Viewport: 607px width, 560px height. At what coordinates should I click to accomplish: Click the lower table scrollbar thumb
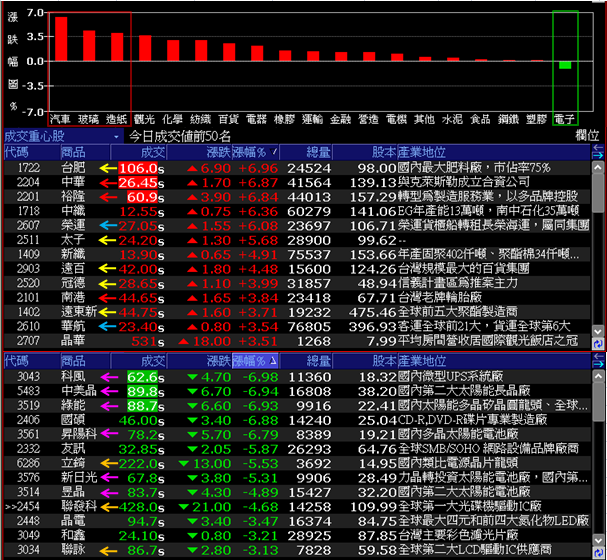[598, 402]
